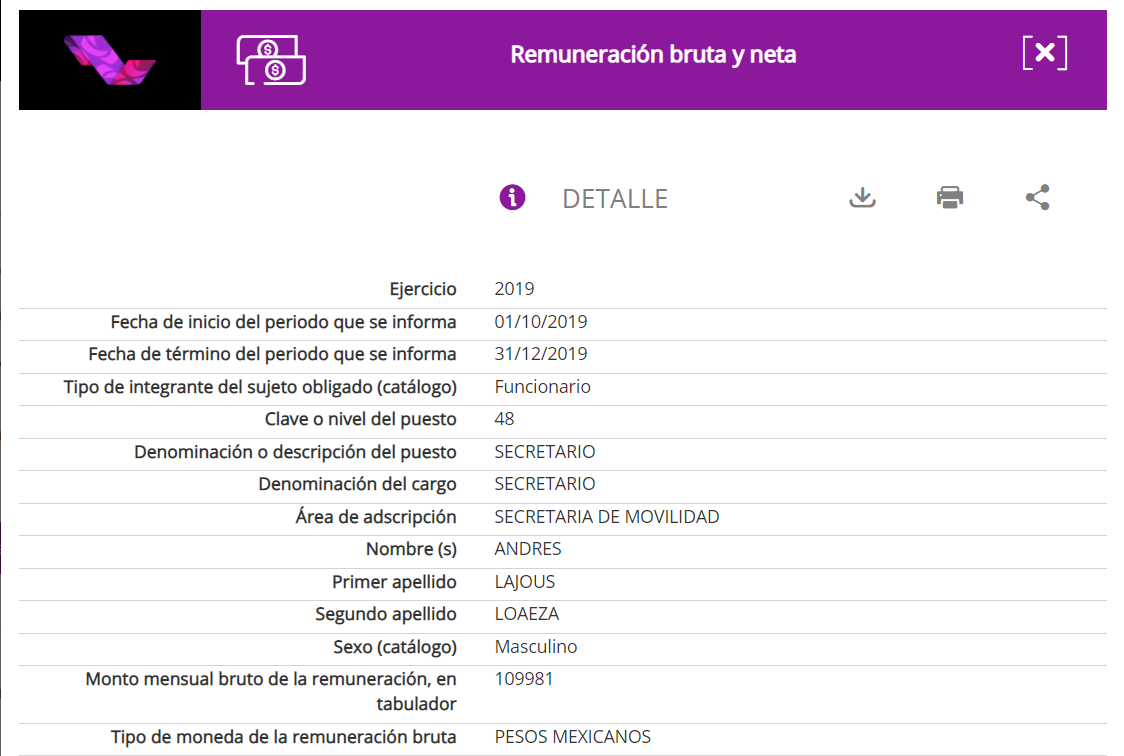The image size is (1124, 756).
Task: Click the start date 01/10/2019
Action: click(x=541, y=322)
